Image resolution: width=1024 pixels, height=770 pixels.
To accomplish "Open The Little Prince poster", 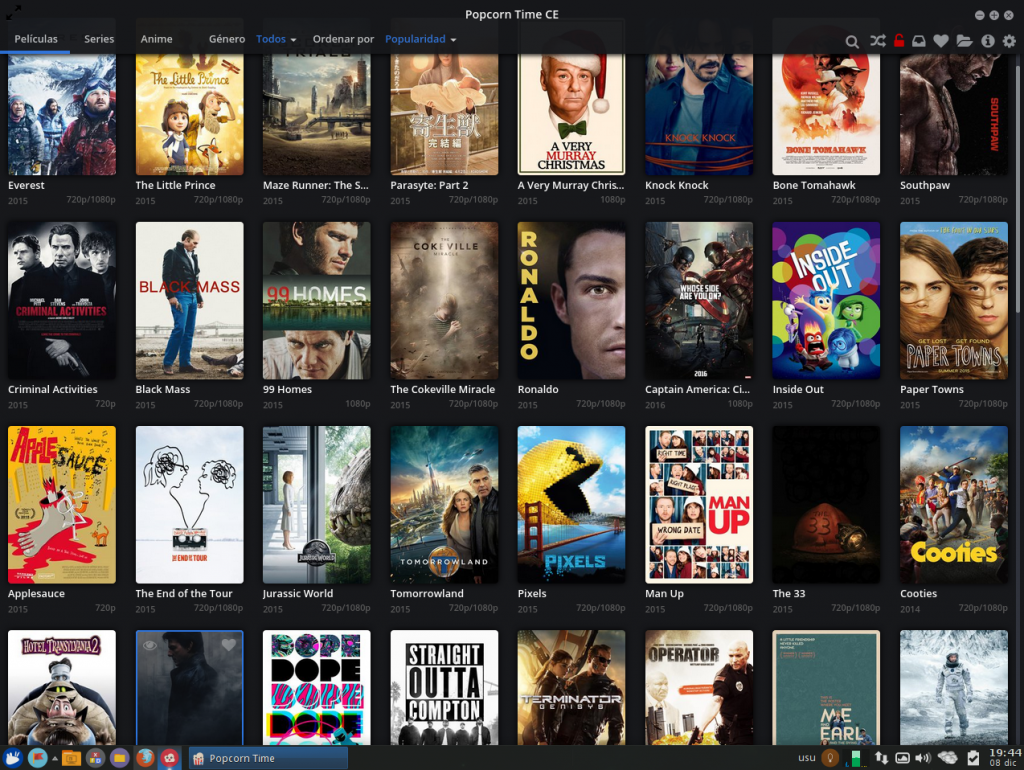I will 189,114.
